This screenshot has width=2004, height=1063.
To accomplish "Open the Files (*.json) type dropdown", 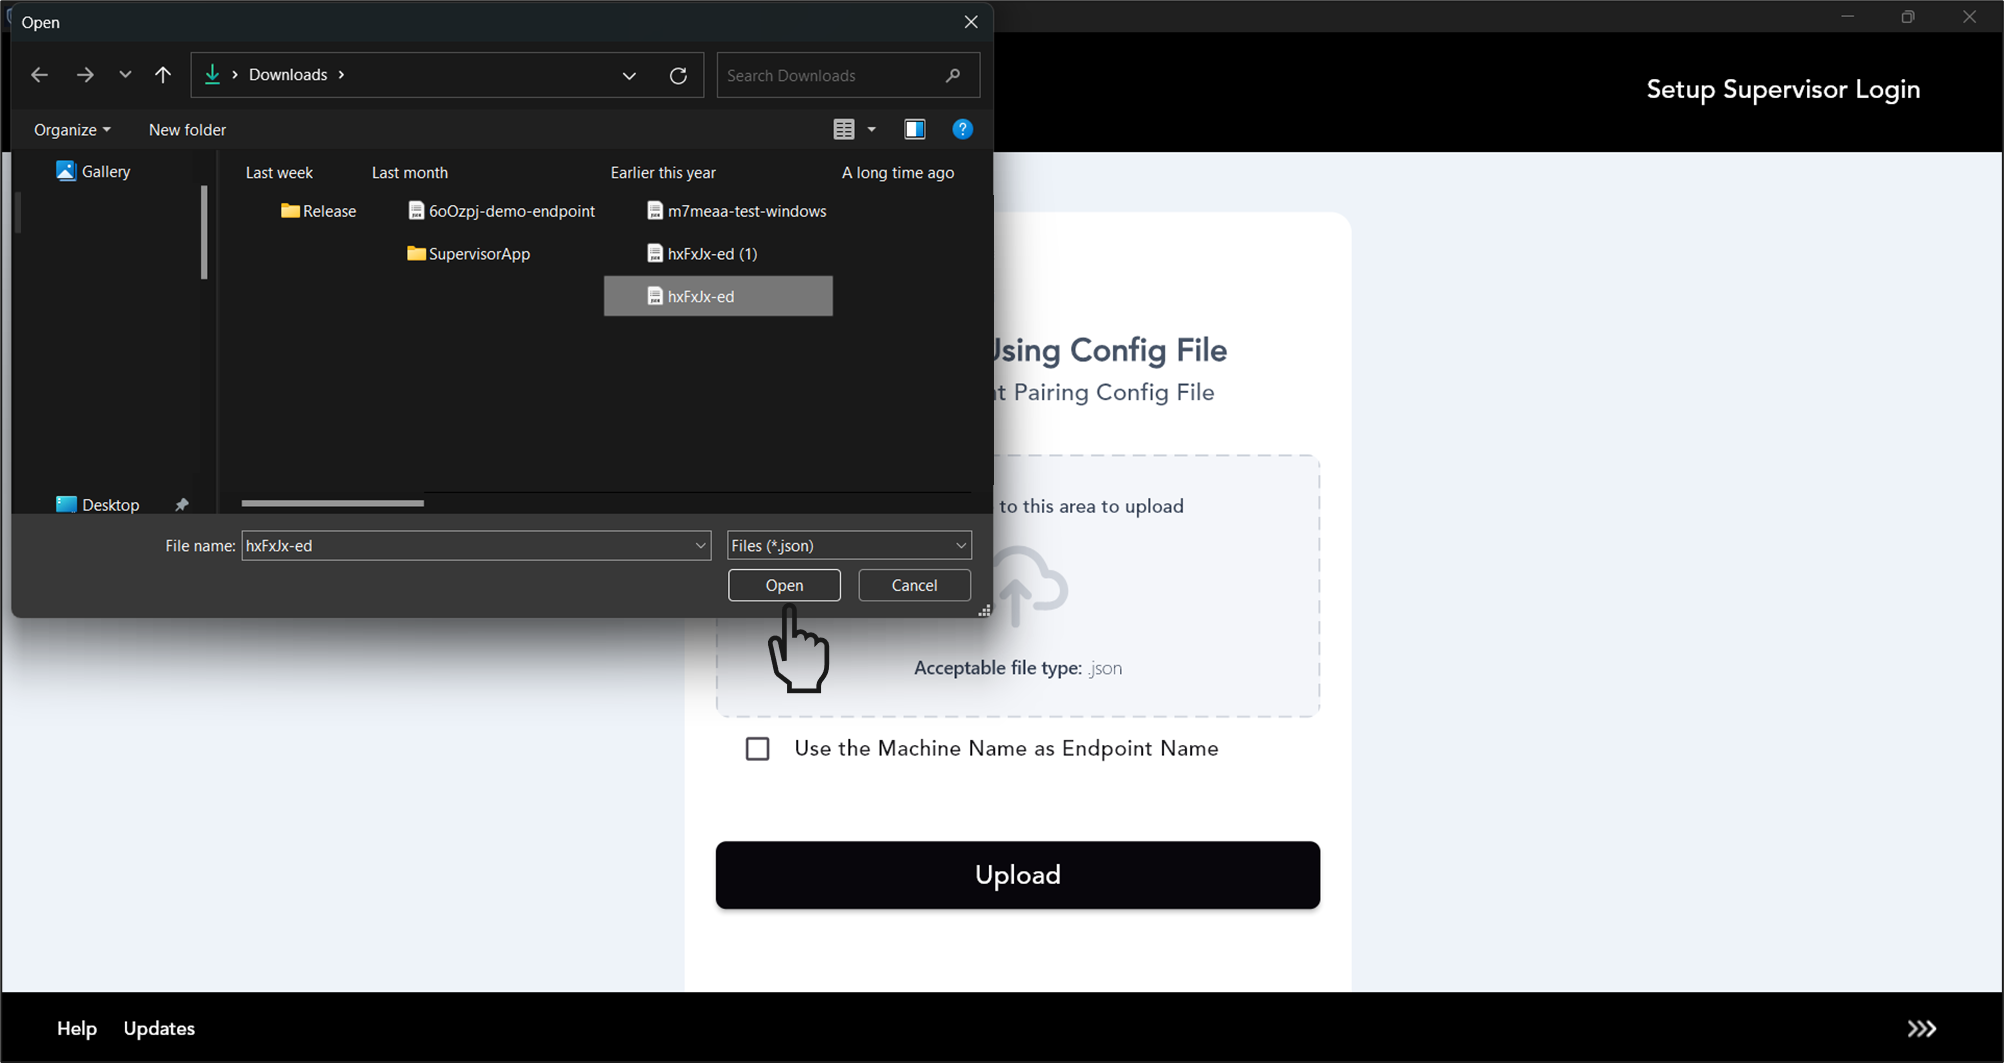I will (849, 546).
